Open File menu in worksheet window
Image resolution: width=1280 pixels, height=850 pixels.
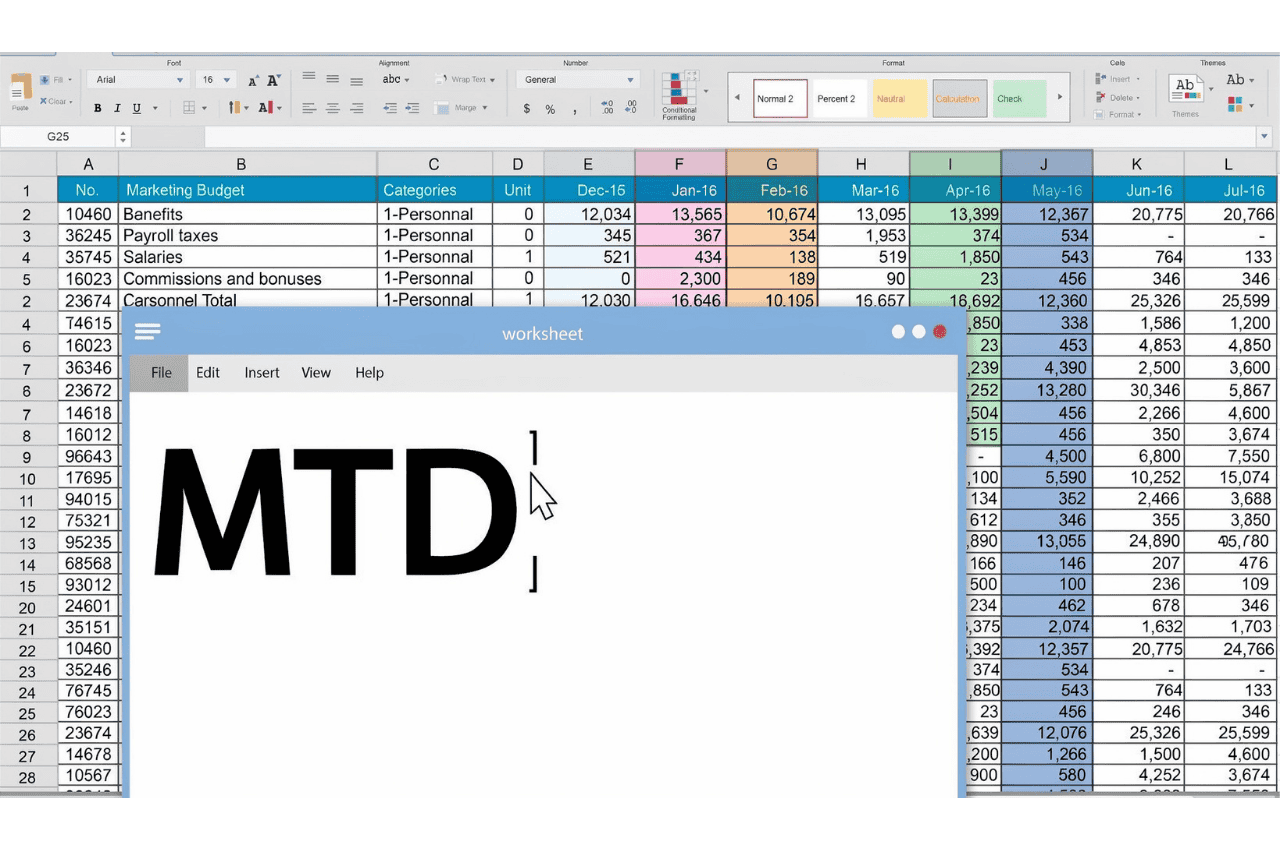[161, 372]
